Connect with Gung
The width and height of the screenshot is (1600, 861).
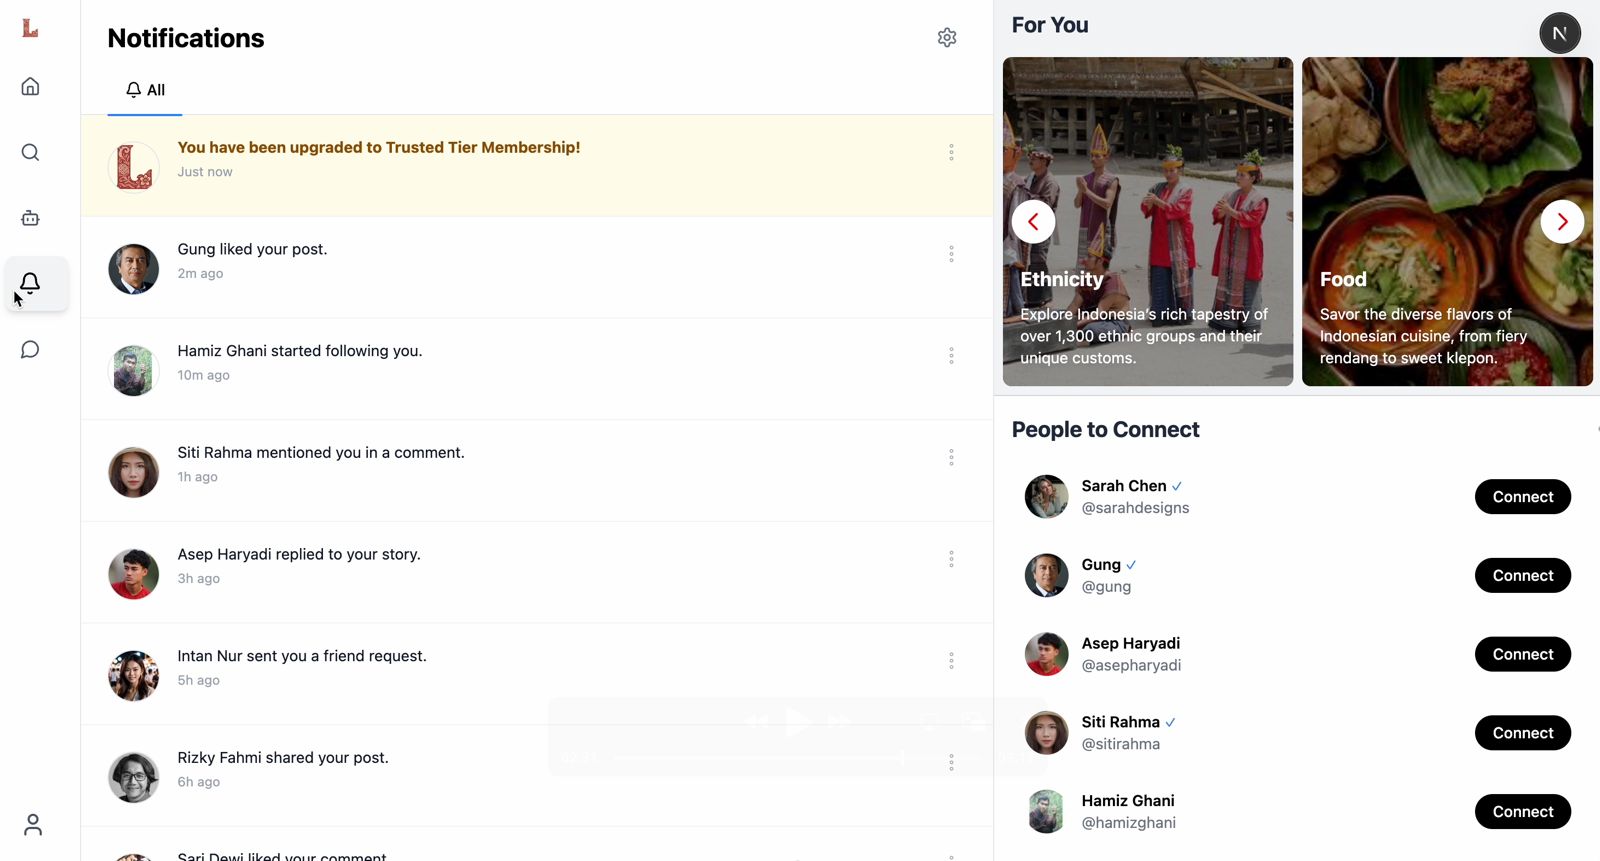(x=1523, y=576)
